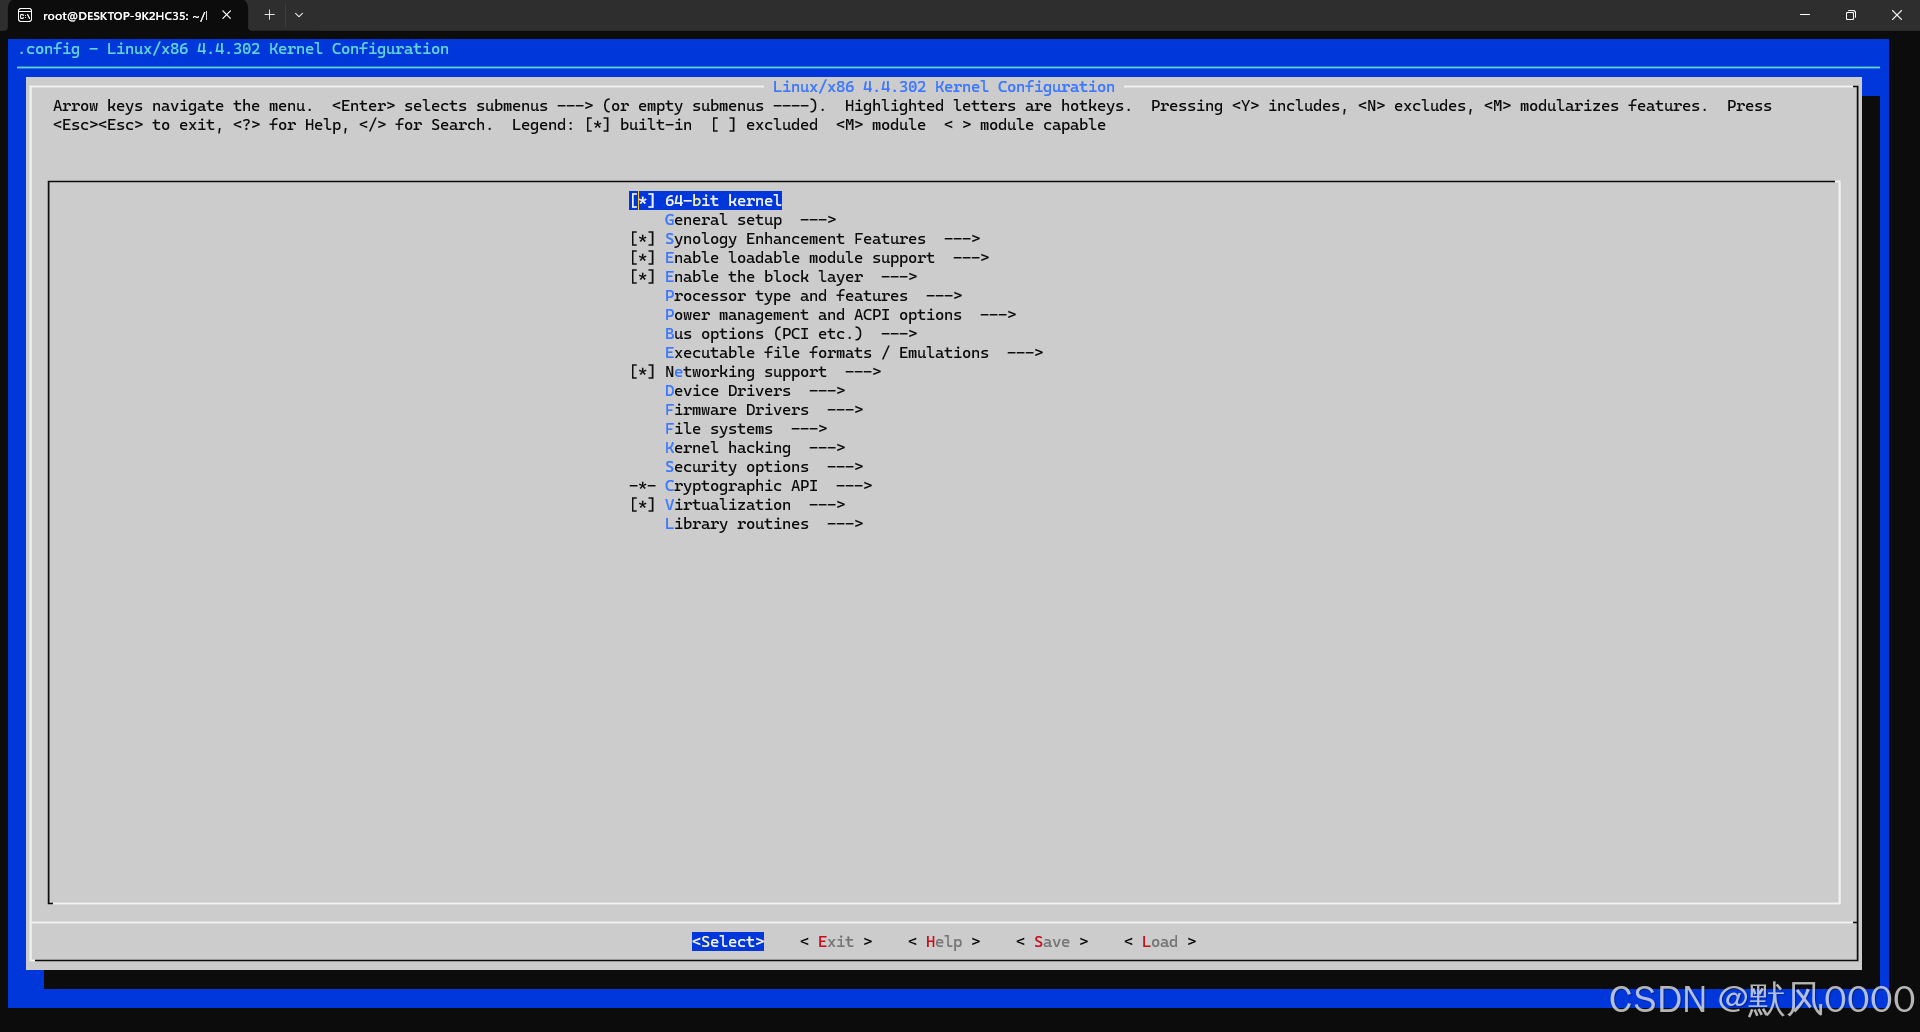Restore down the terminal window
The height and width of the screenshot is (1032, 1920).
(1851, 15)
